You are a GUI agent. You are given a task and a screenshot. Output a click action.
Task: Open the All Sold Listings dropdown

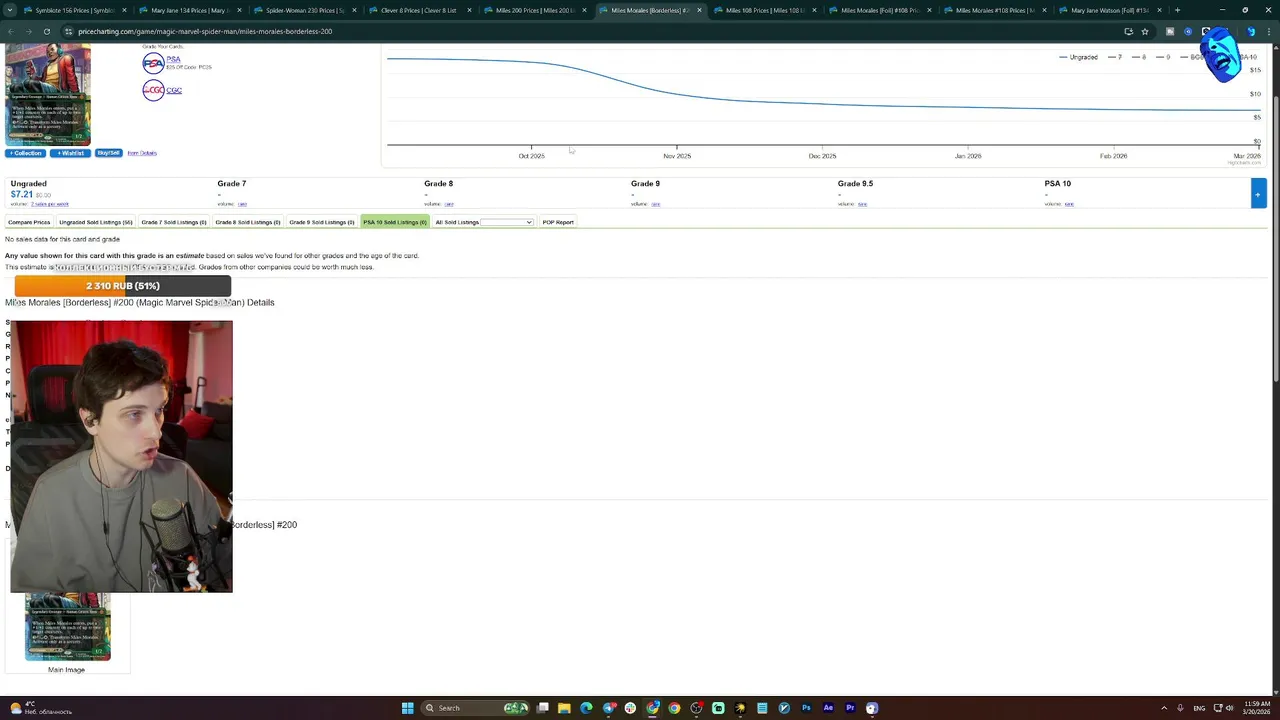(507, 222)
